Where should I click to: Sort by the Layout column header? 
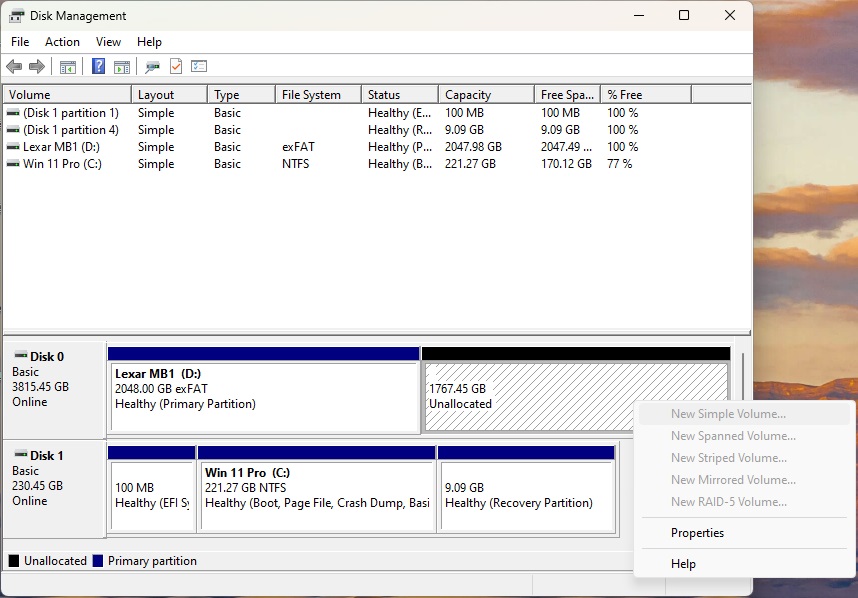pyautogui.click(x=169, y=95)
